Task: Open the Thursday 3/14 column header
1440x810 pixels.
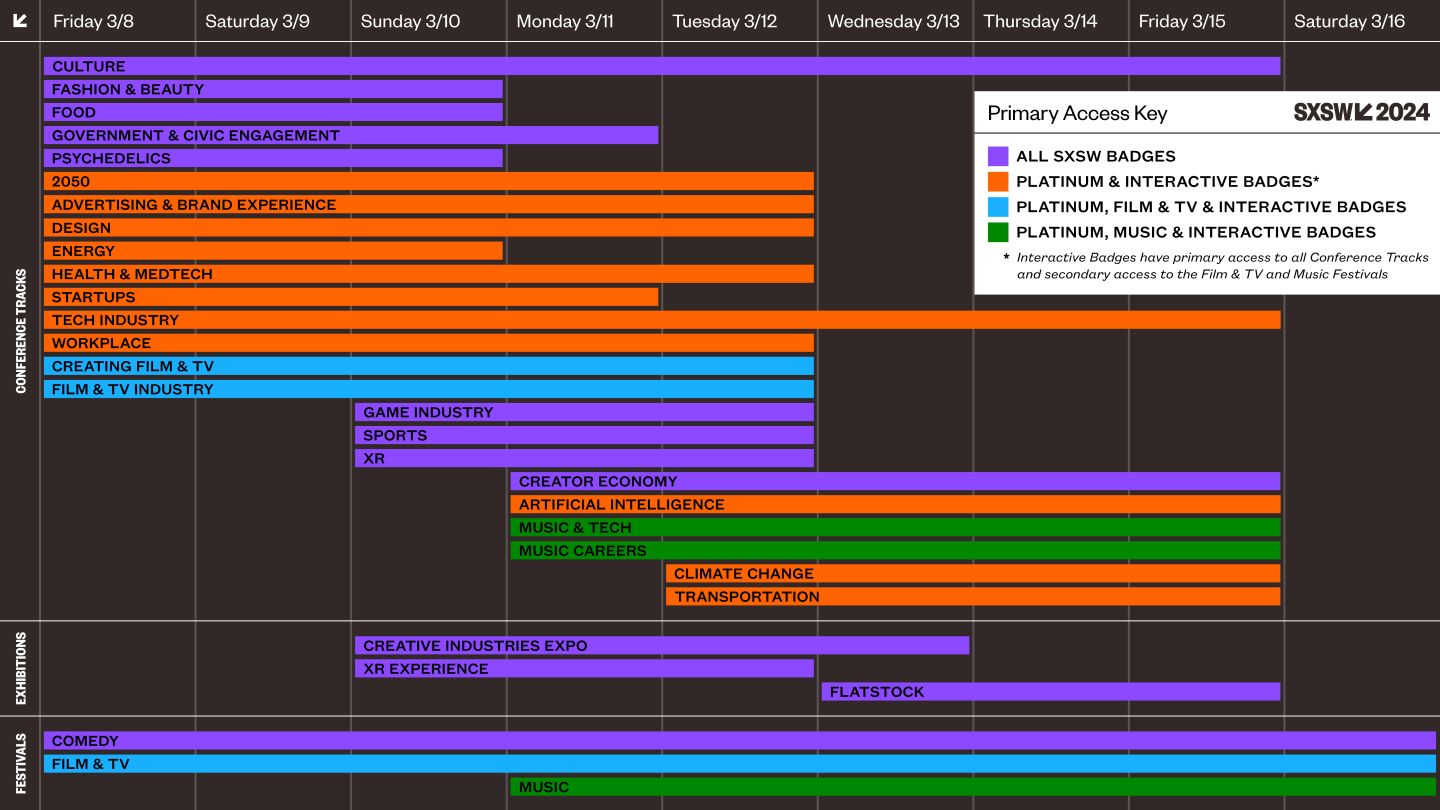Action: click(x=1040, y=21)
